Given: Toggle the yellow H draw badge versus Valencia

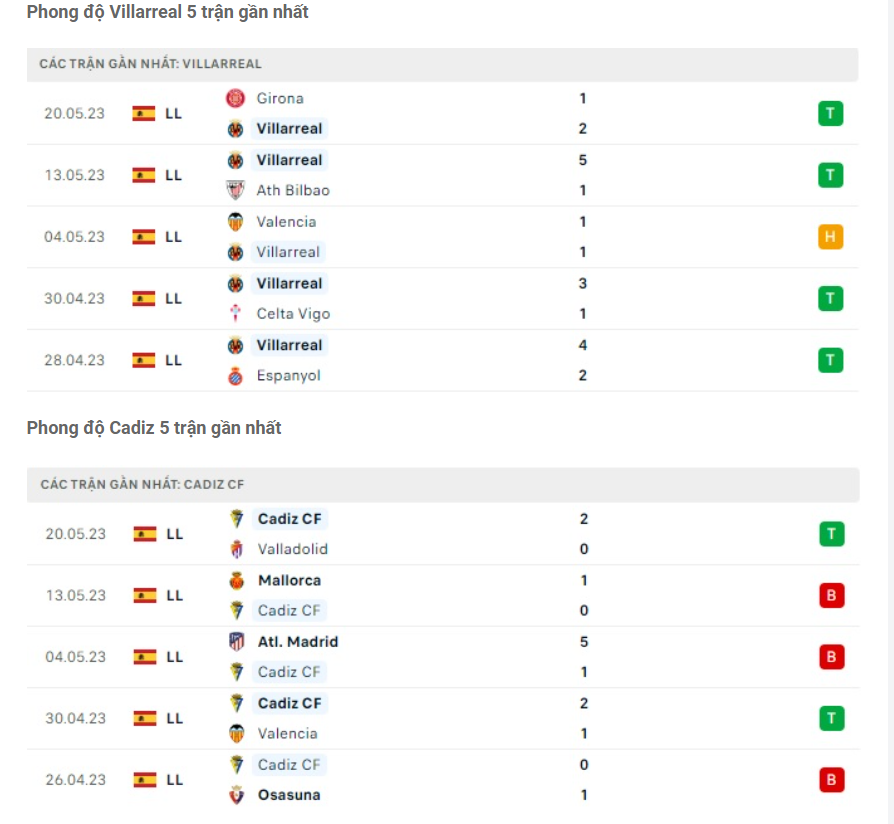Looking at the screenshot, I should 830,237.
